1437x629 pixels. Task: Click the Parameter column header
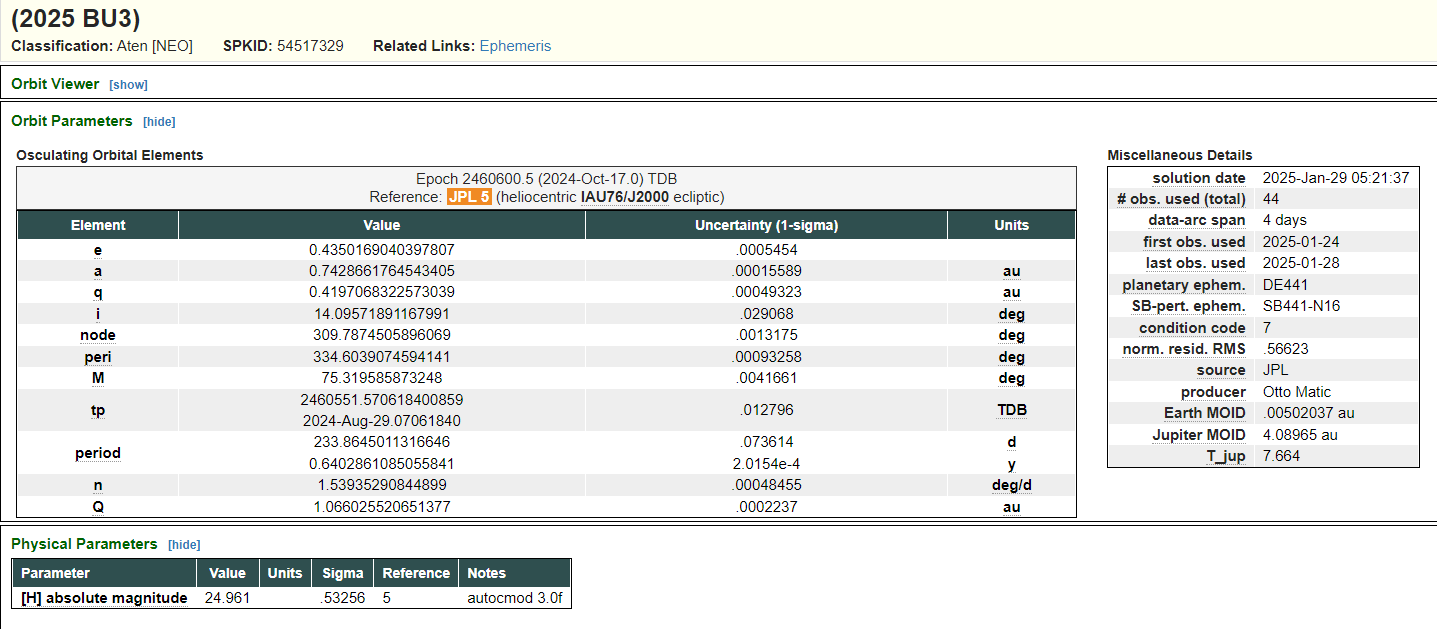tap(104, 573)
